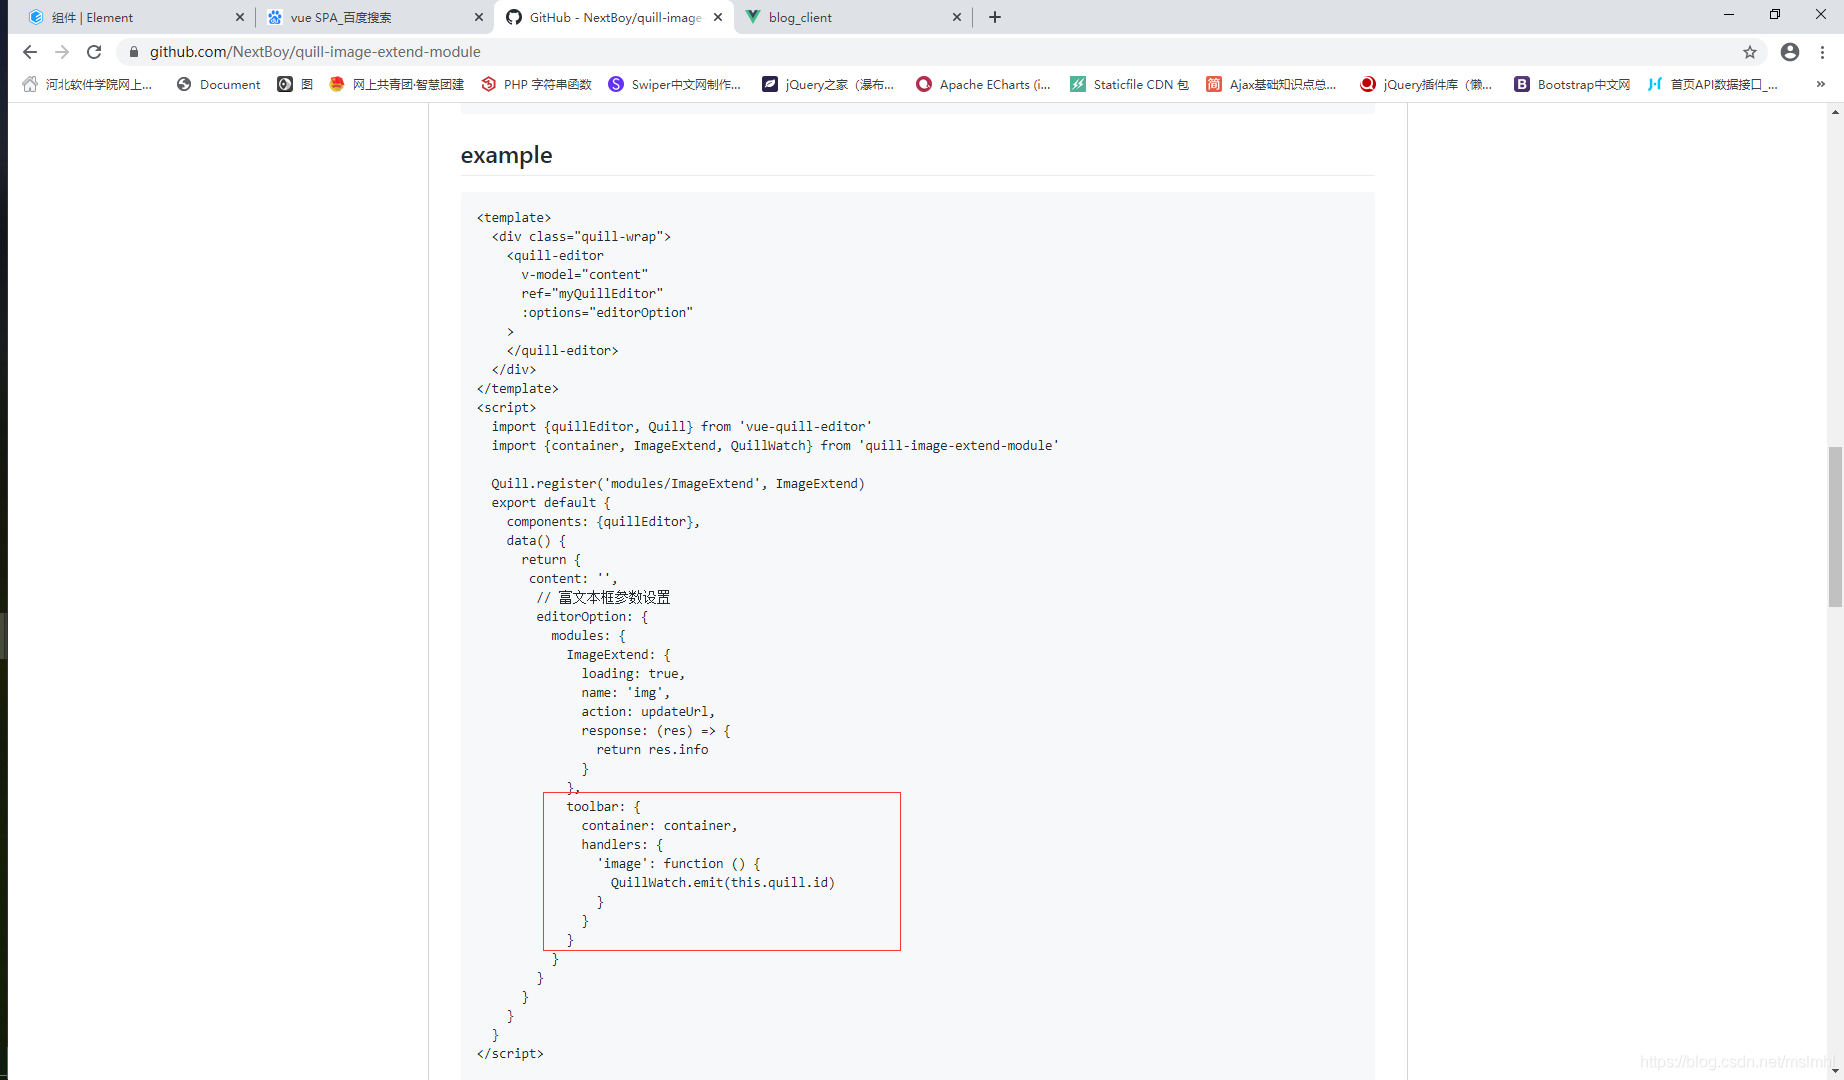The height and width of the screenshot is (1080, 1844).
Task: Open a new browser tab
Action: click(x=995, y=17)
